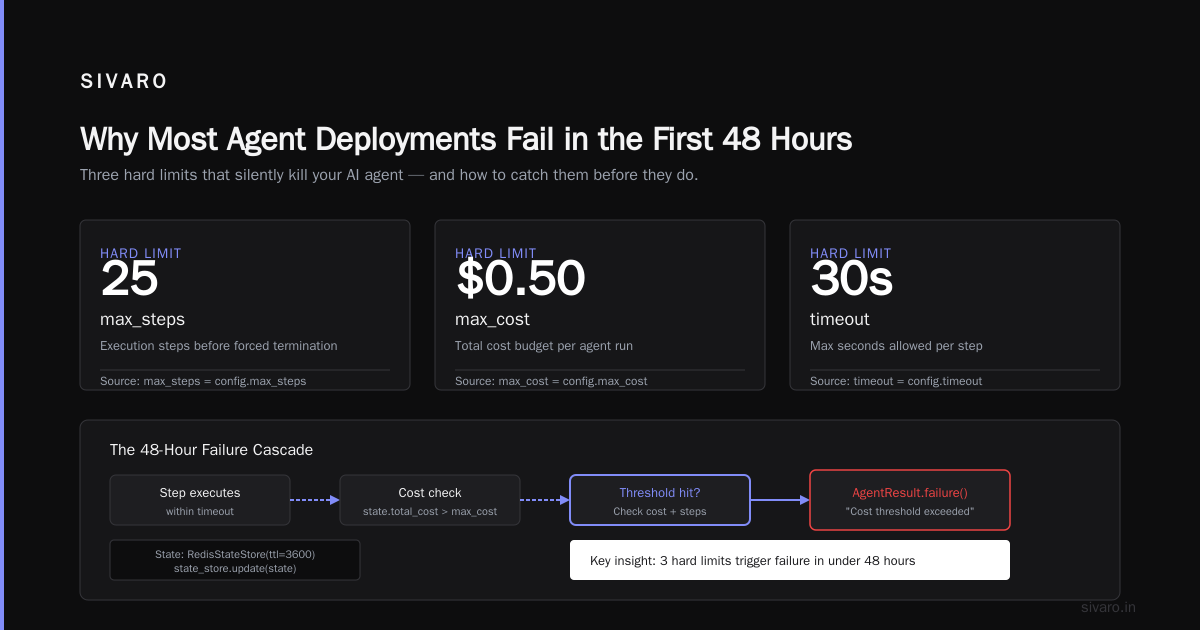Viewport: 1200px width, 630px height.
Task: Click '"Cost threshold exceeded"' message text
Action: (x=910, y=512)
